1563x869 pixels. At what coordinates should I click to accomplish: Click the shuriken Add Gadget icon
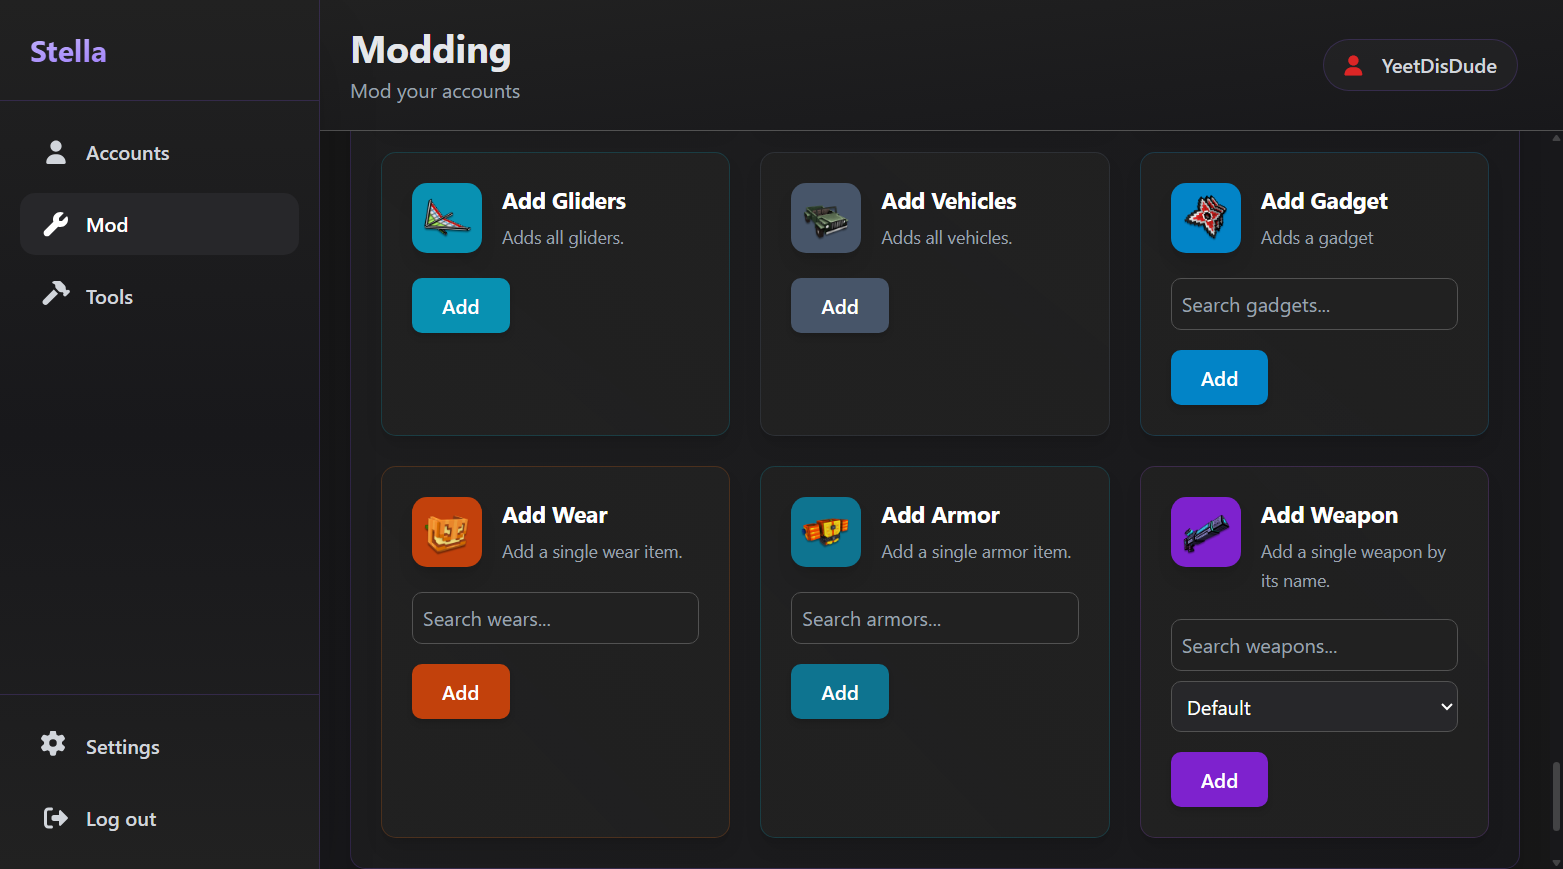click(1205, 218)
